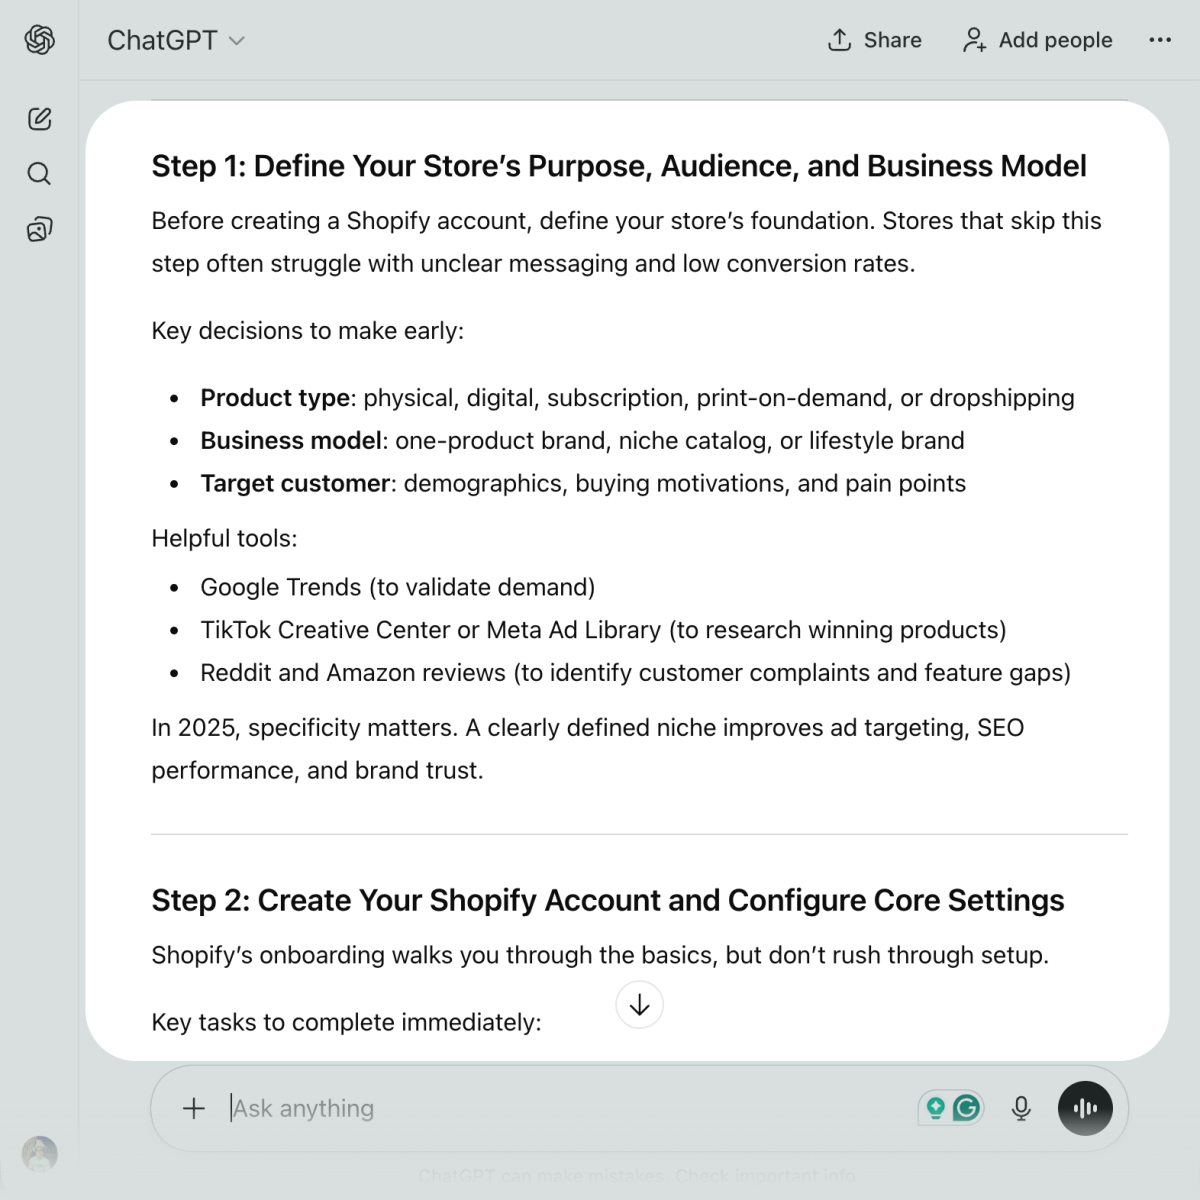The image size is (1200, 1200).
Task: Start a new chat with the compose icon
Action: [40, 119]
